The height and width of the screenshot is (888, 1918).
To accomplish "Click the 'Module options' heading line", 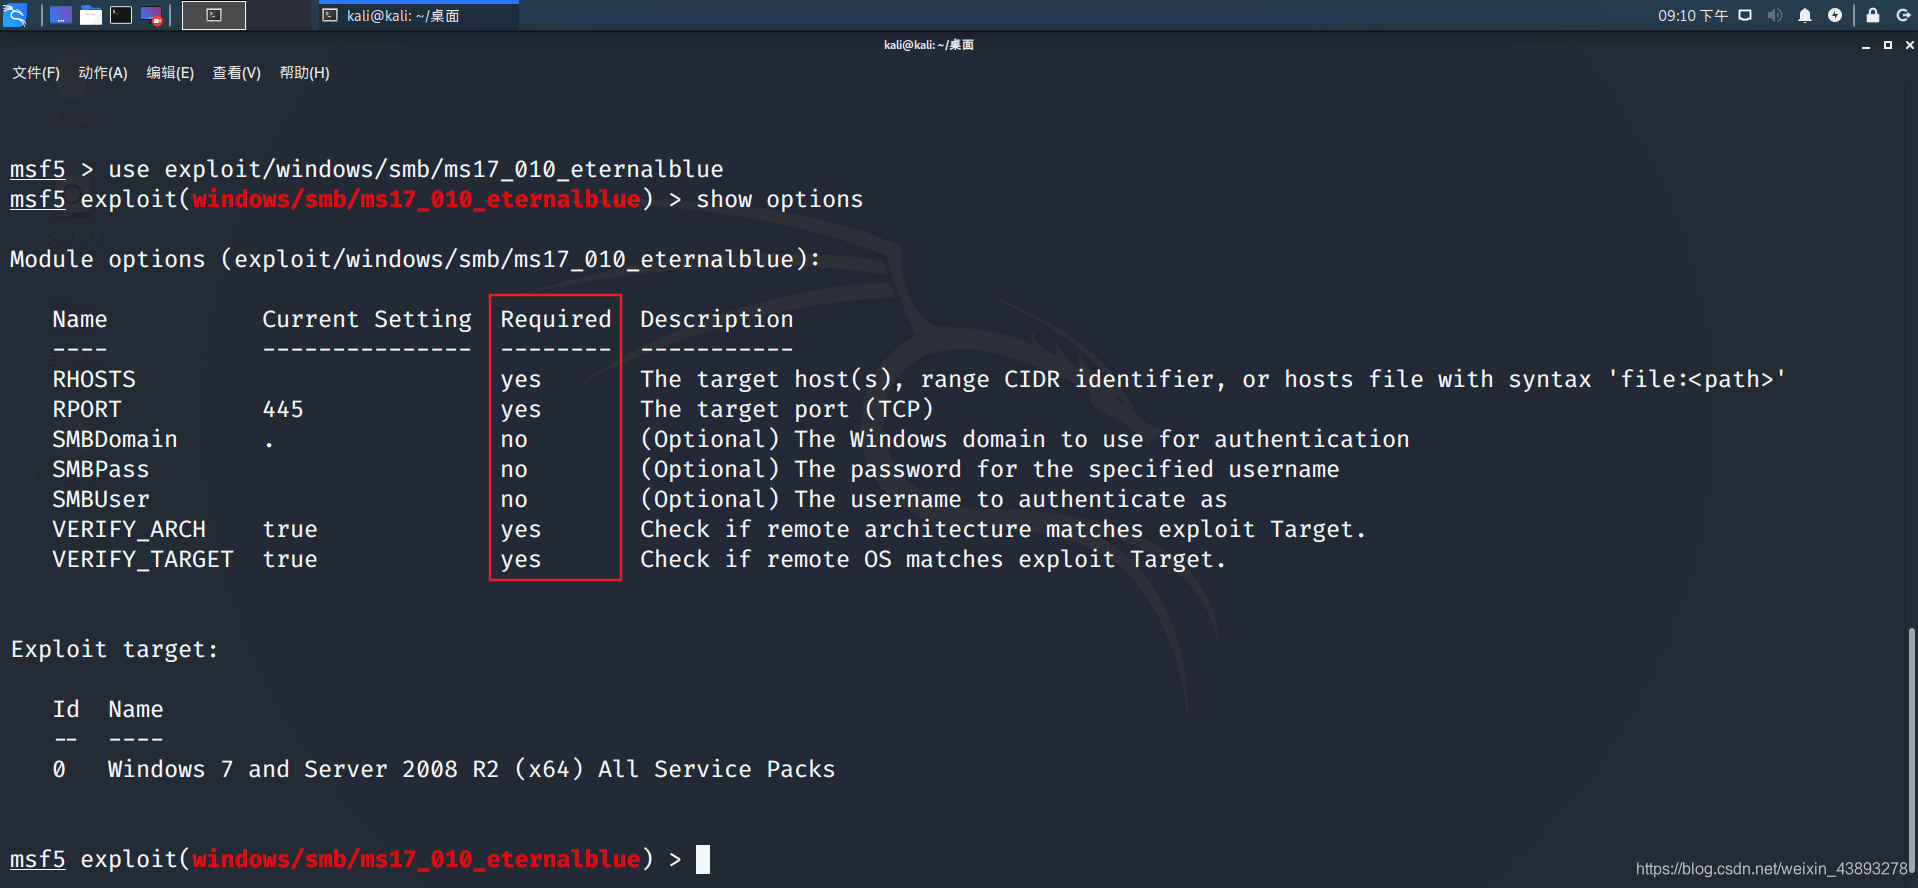I will click(x=415, y=259).
